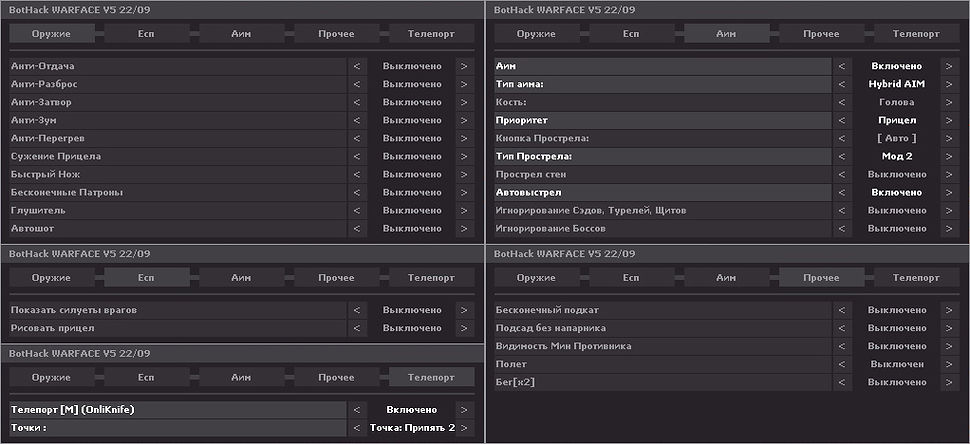The image size is (970, 444).
Task: Click the right arrow for Бесконечный подкат
Action: (950, 310)
